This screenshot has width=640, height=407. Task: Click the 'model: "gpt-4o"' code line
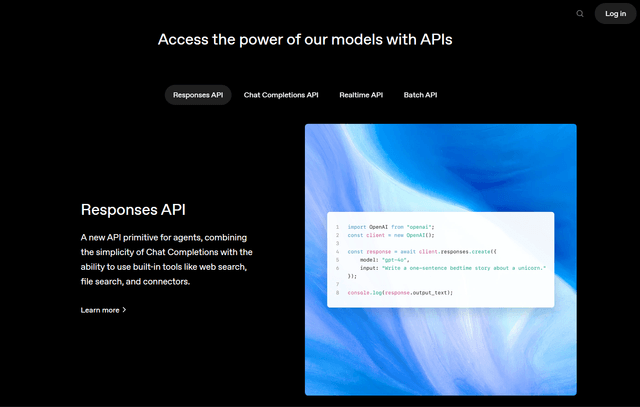point(384,260)
